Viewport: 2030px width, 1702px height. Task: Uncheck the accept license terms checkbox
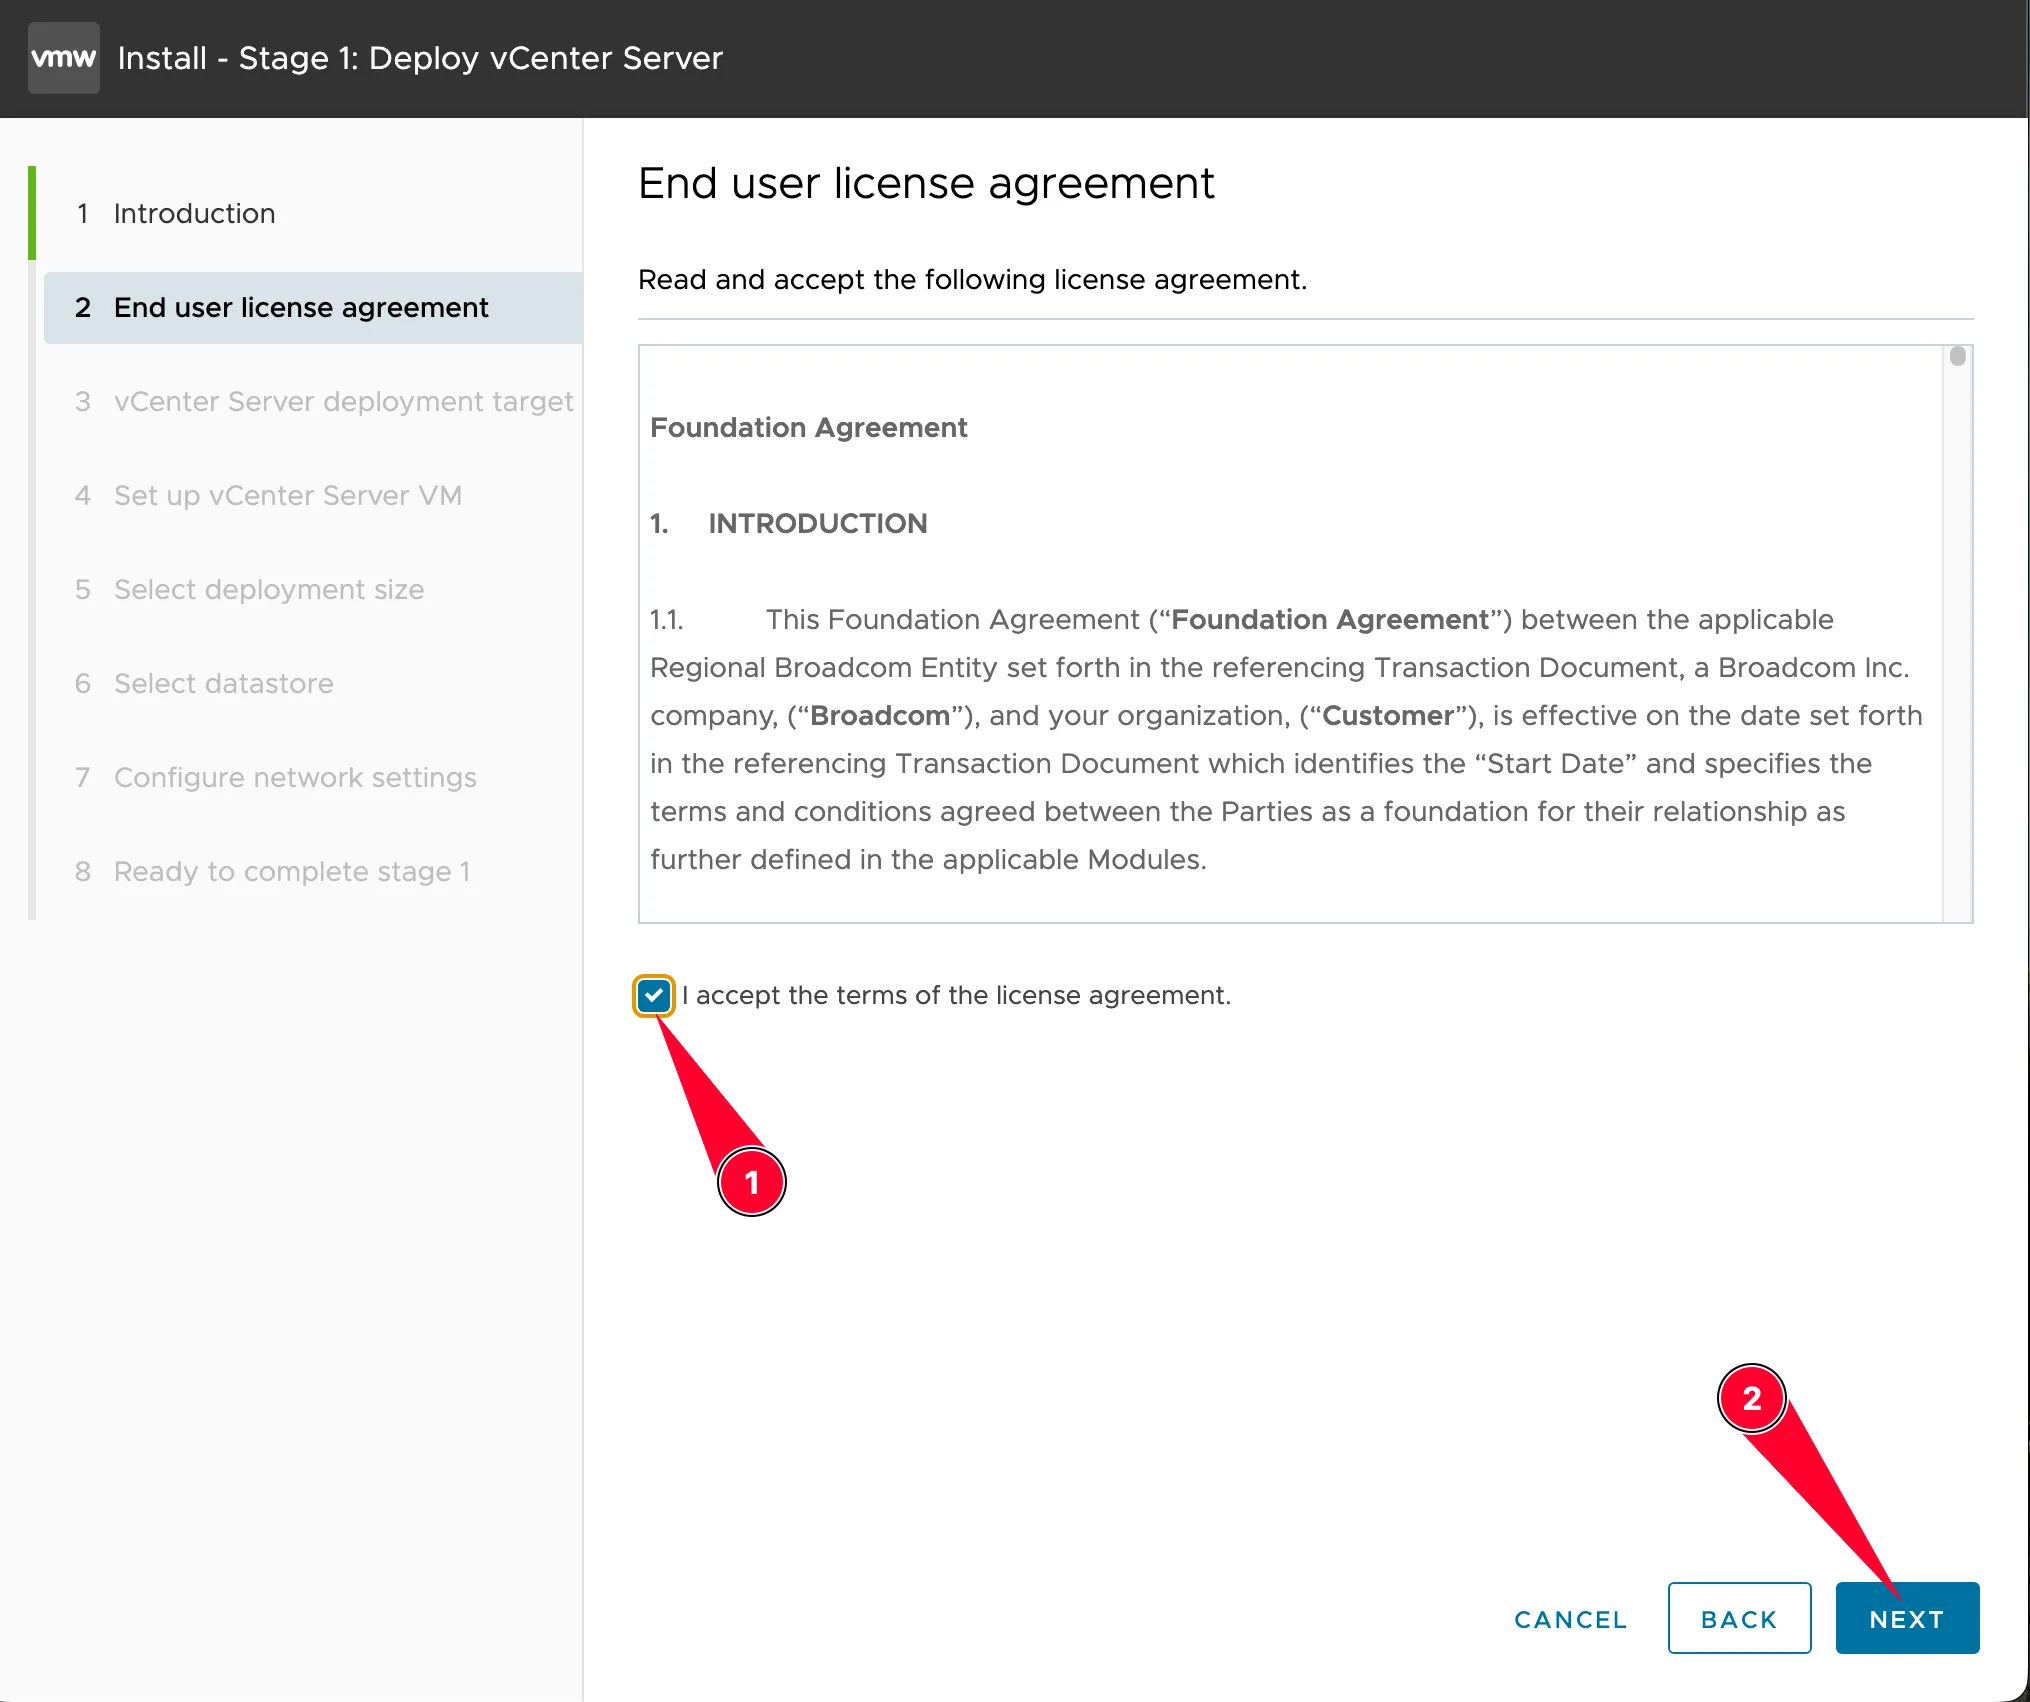coord(654,996)
